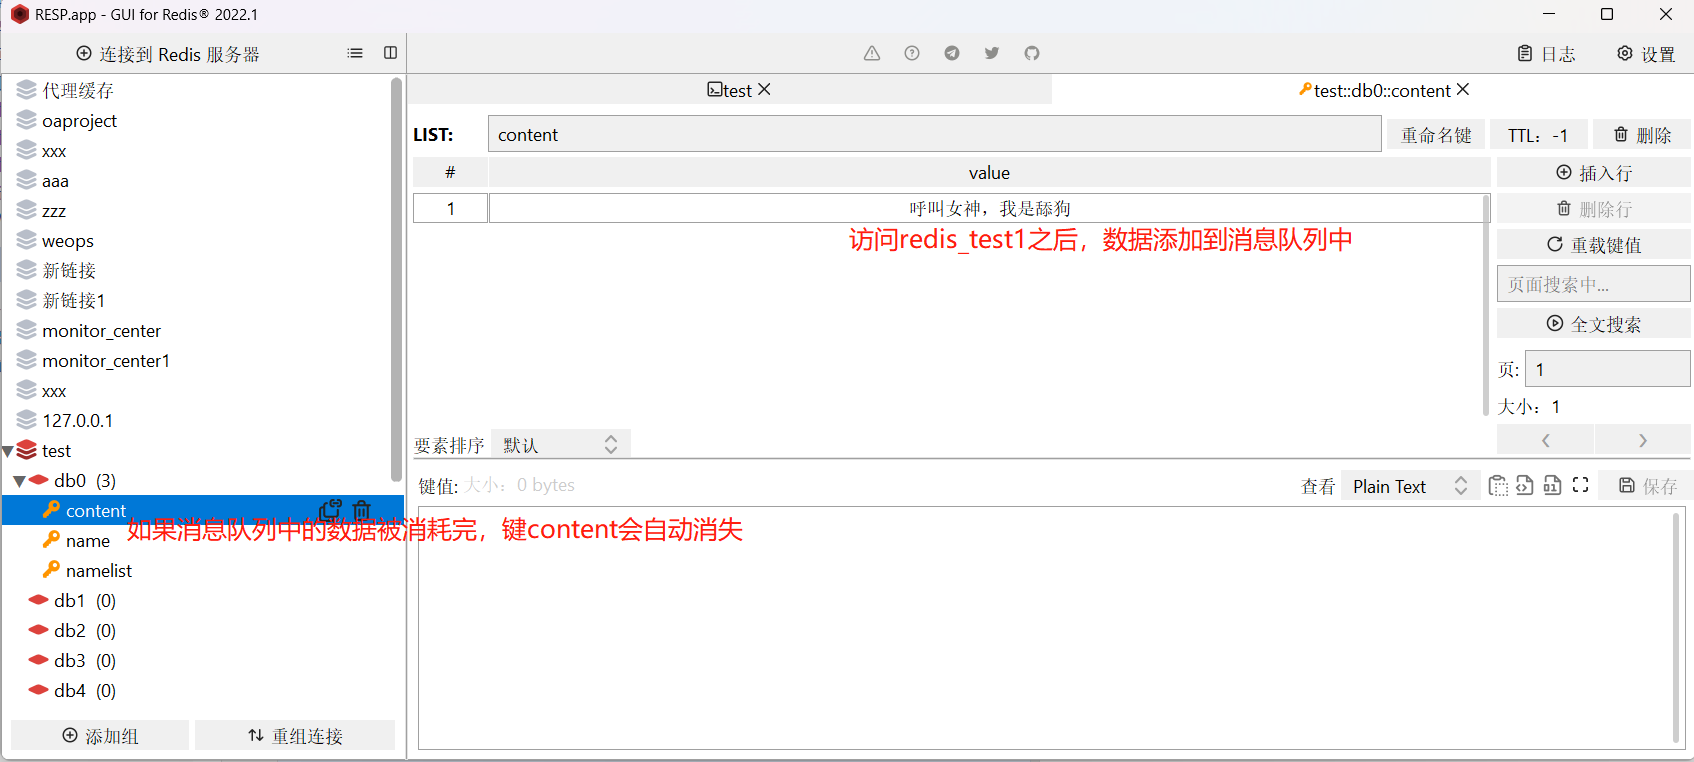
Task: Click the key name field containing content
Action: (x=935, y=134)
